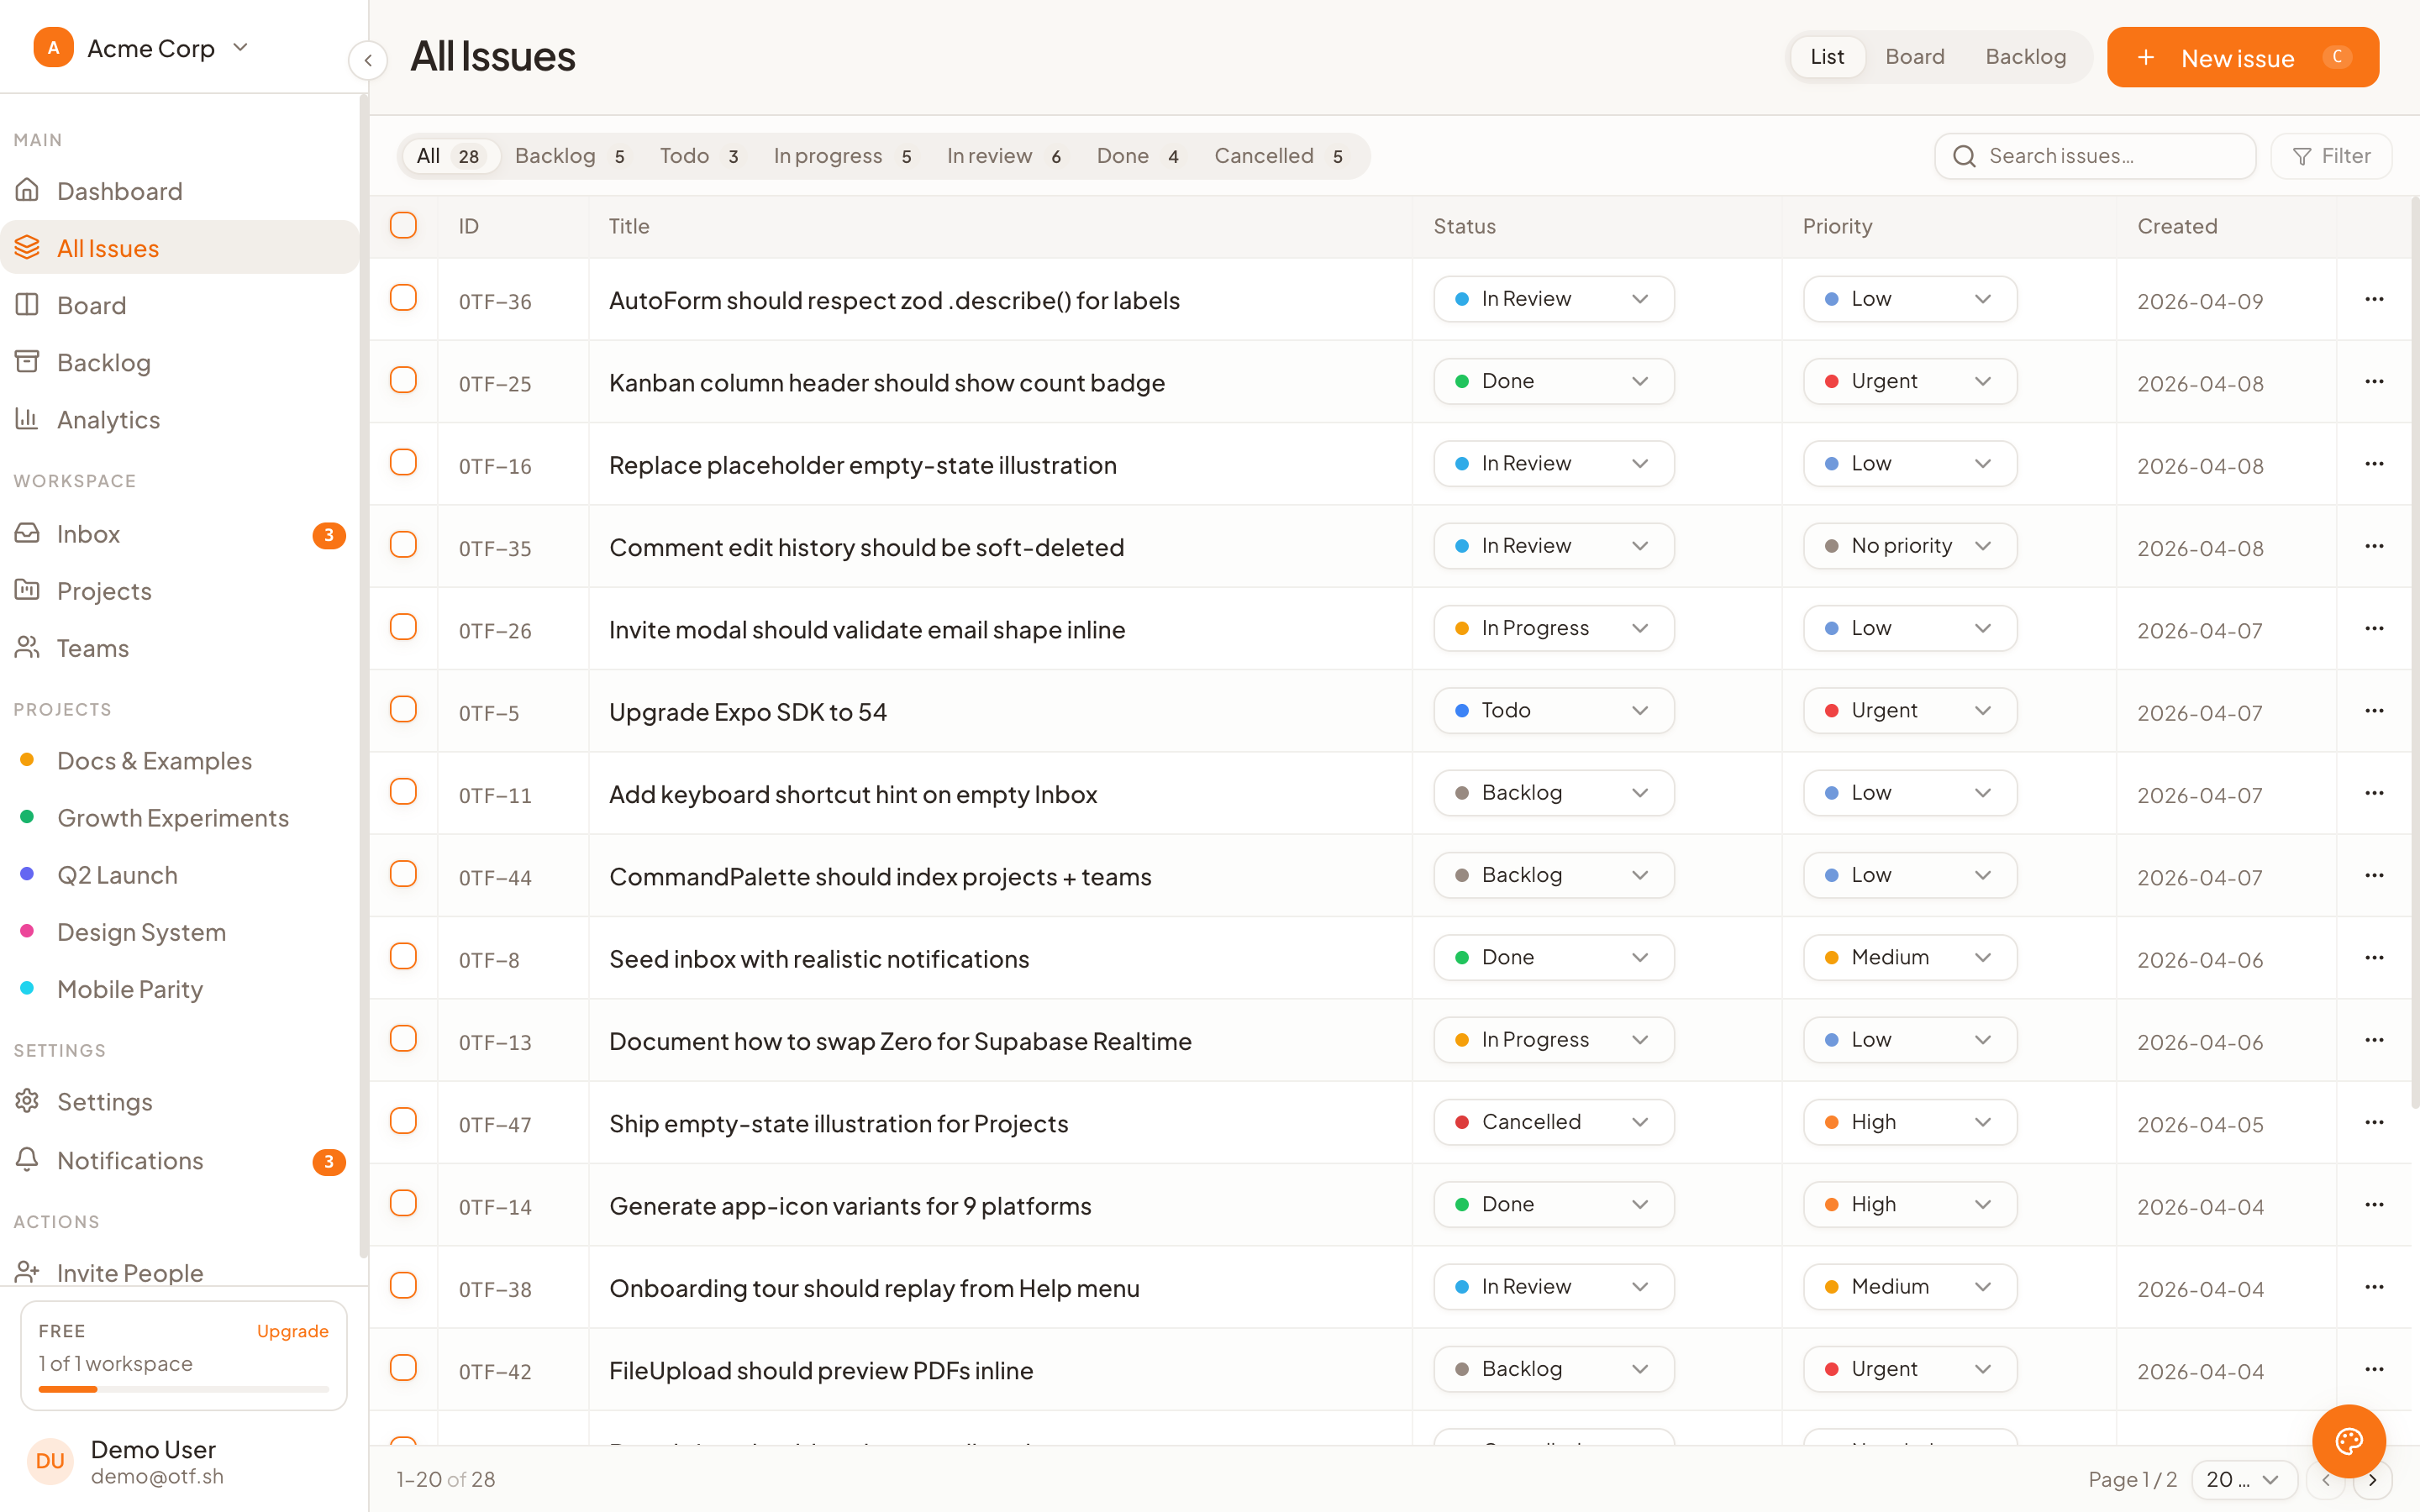
Task: Open row actions menu for OTF-5
Action: click(2374, 710)
